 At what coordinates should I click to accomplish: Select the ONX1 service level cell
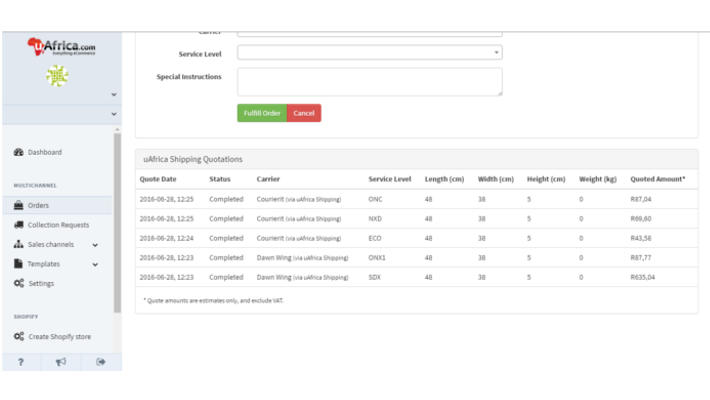click(x=377, y=257)
